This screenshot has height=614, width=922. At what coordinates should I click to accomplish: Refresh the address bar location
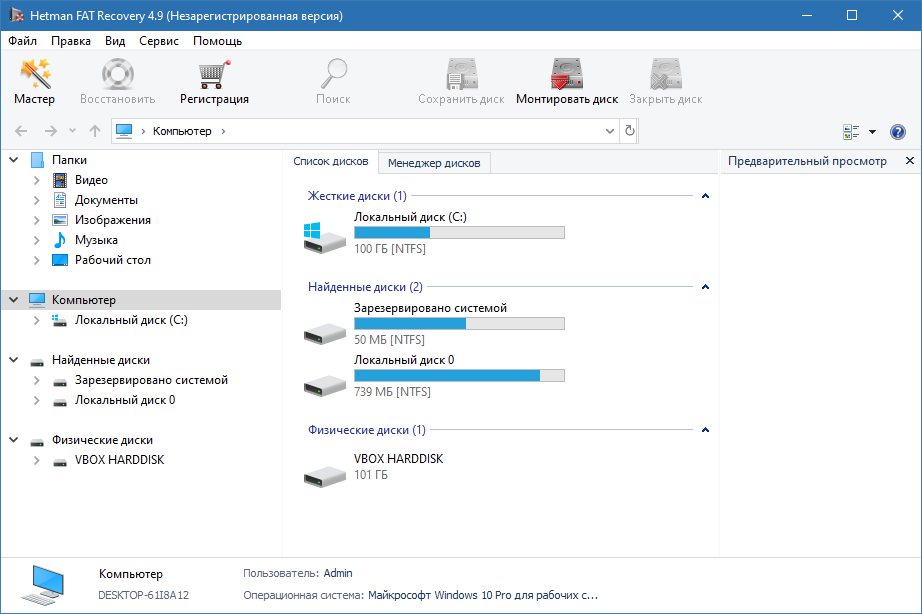coord(630,131)
